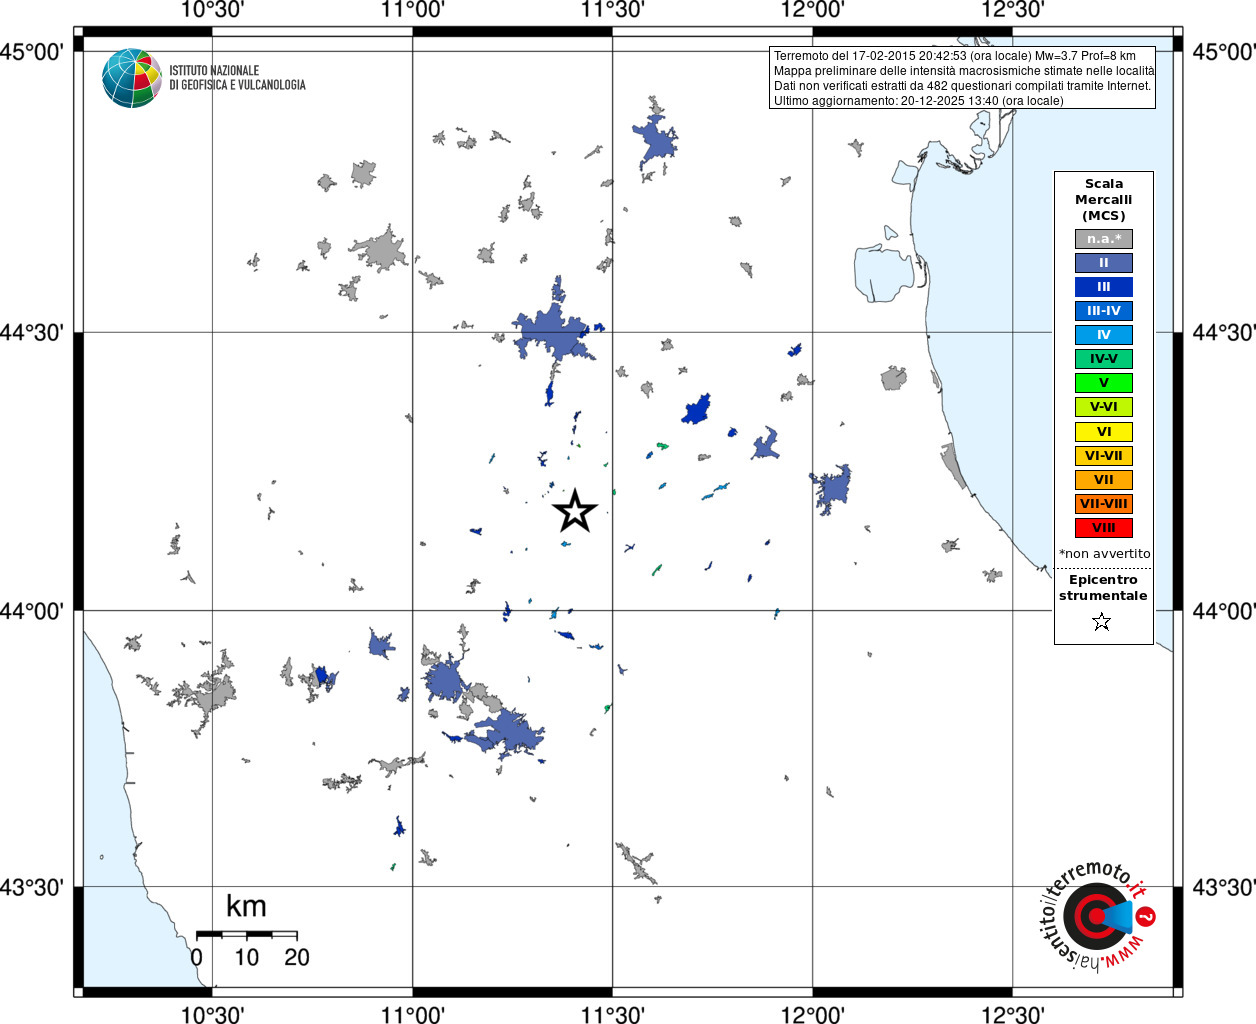1256x1024 pixels.
Task: Select the n.a.* gray legend swatch
Action: 1104,239
